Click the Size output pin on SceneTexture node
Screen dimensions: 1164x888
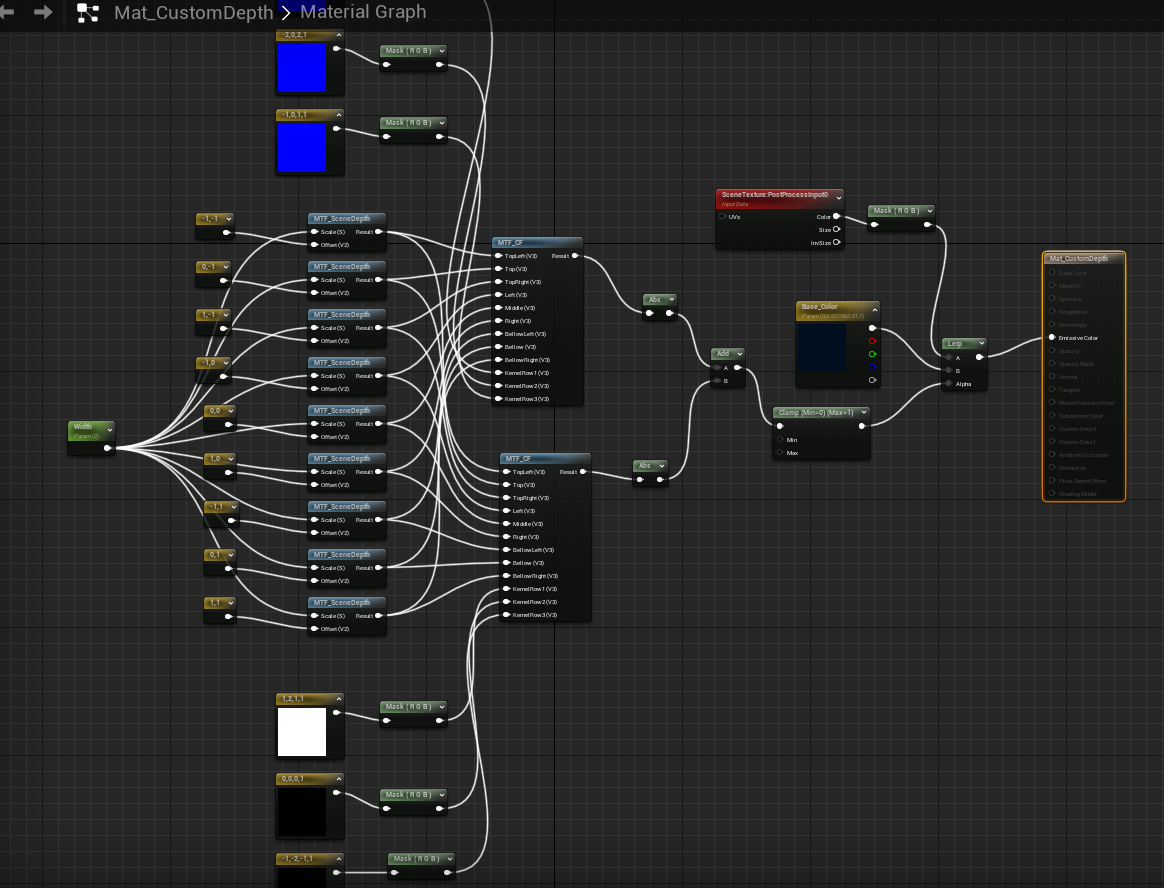point(837,229)
